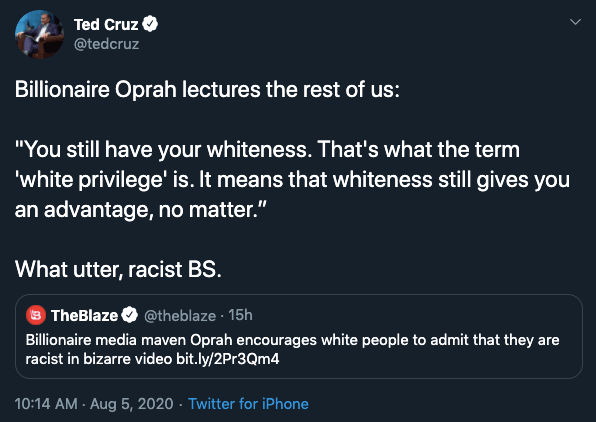Expand the tweet options chevron menu
596x422 pixels.
pos(575,22)
